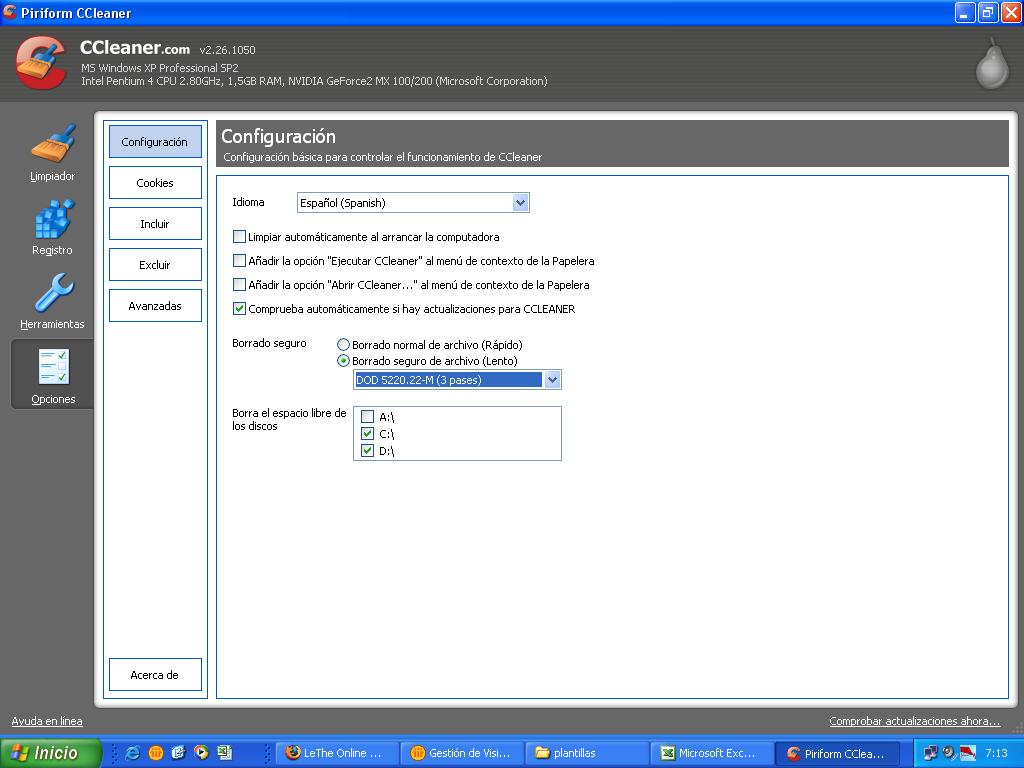The width and height of the screenshot is (1024, 768).
Task: Select Borrado seguro de archivo (Lento)
Action: (343, 361)
